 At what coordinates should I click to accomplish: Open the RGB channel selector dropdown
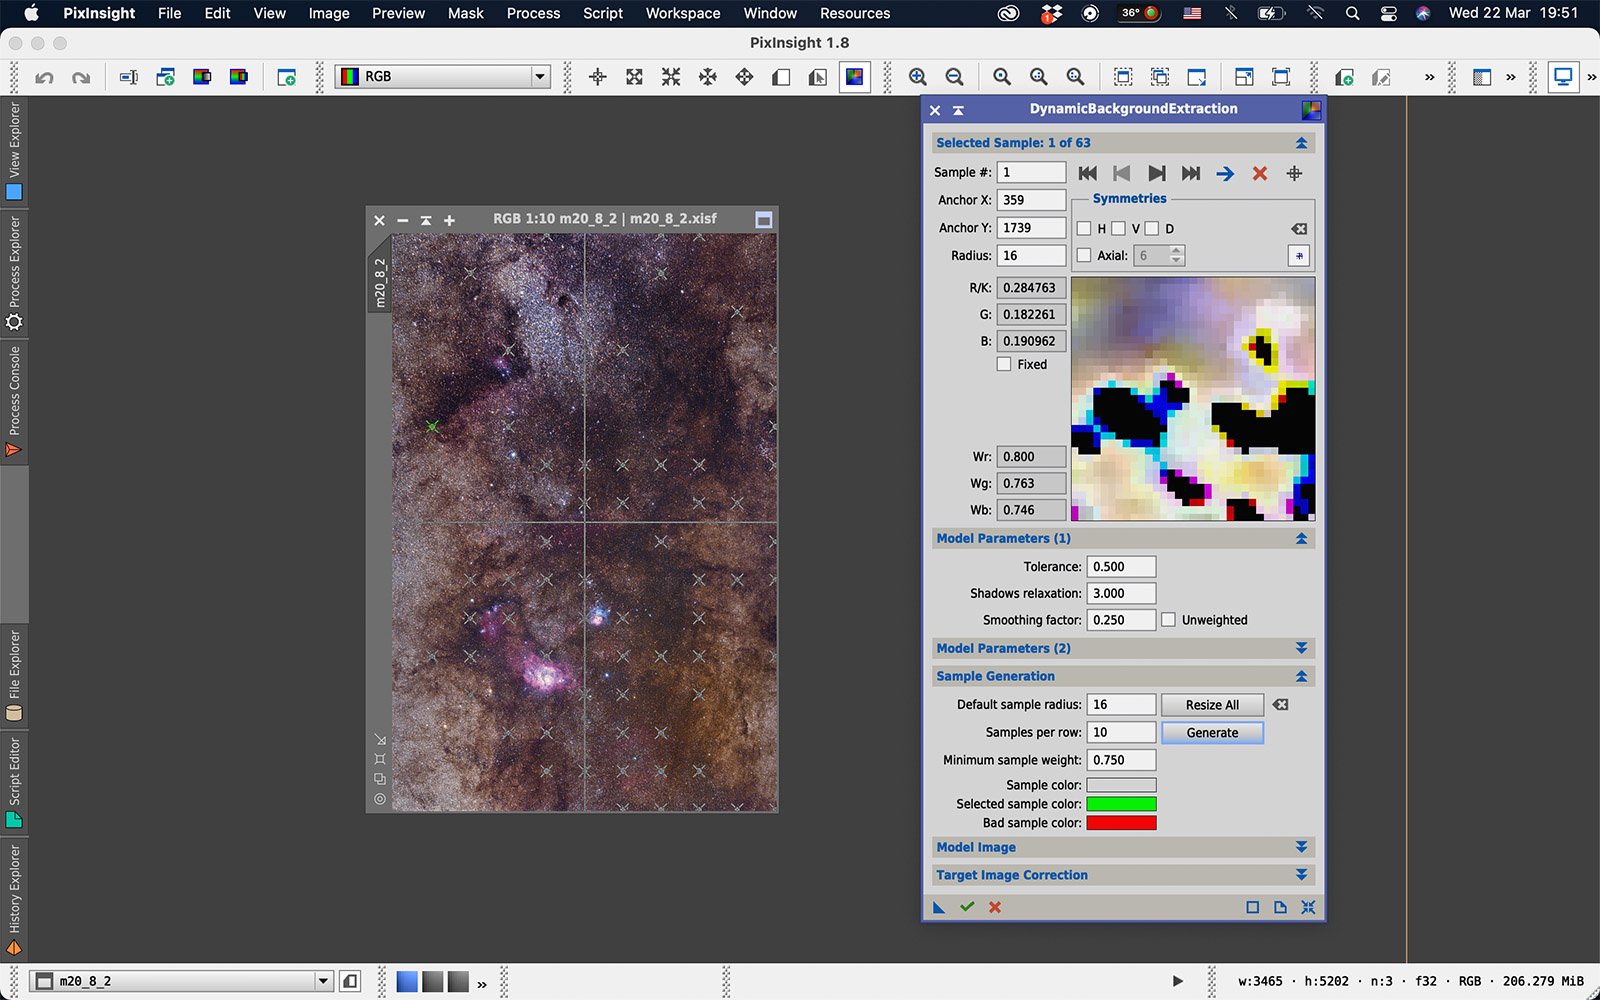point(540,76)
